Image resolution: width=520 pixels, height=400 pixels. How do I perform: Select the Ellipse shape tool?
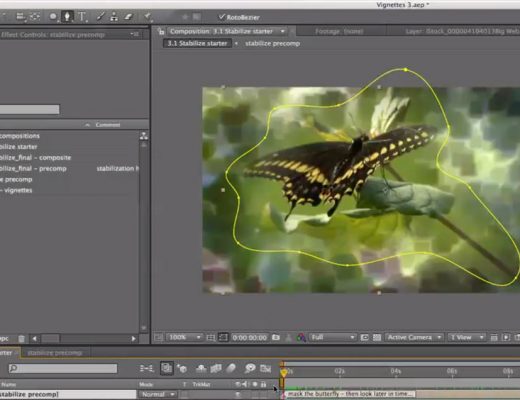click(53, 16)
